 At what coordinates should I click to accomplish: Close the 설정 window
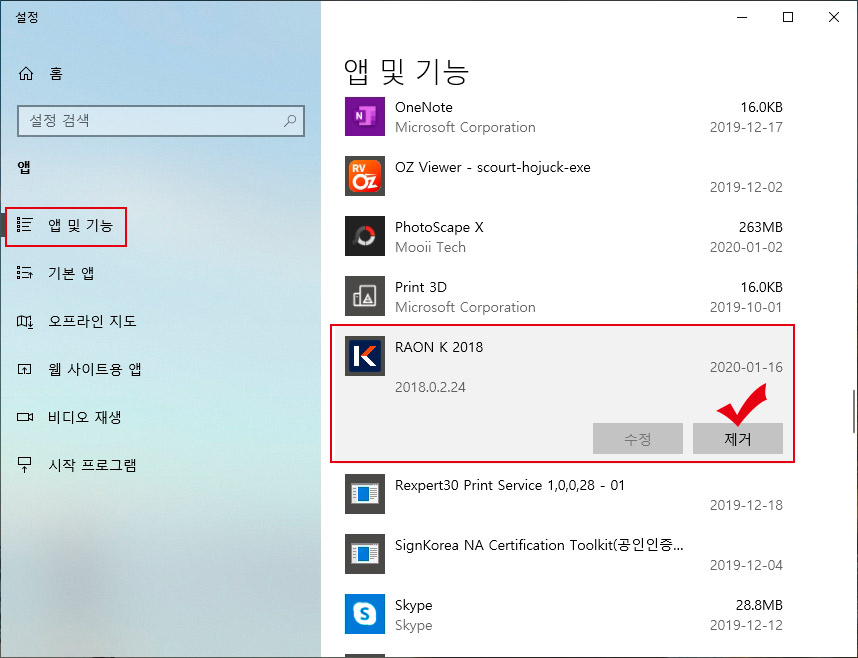[834, 18]
